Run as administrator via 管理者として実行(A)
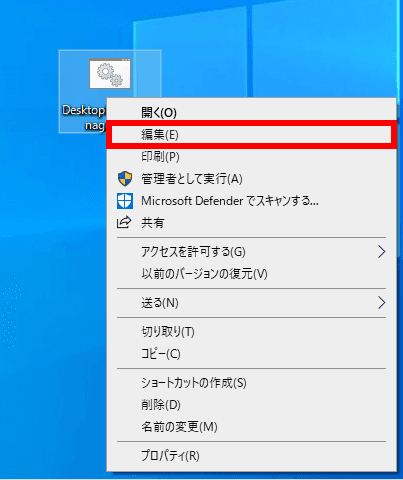Image resolution: width=403 pixels, height=480 pixels. (x=251, y=179)
